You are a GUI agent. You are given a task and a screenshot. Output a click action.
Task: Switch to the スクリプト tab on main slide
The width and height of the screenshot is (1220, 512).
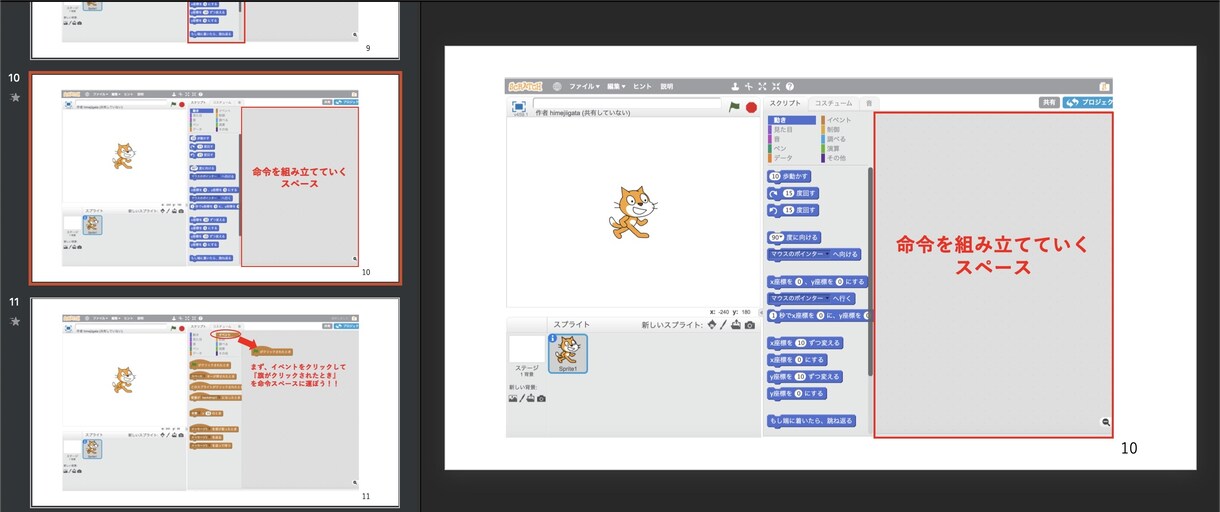[x=786, y=103]
